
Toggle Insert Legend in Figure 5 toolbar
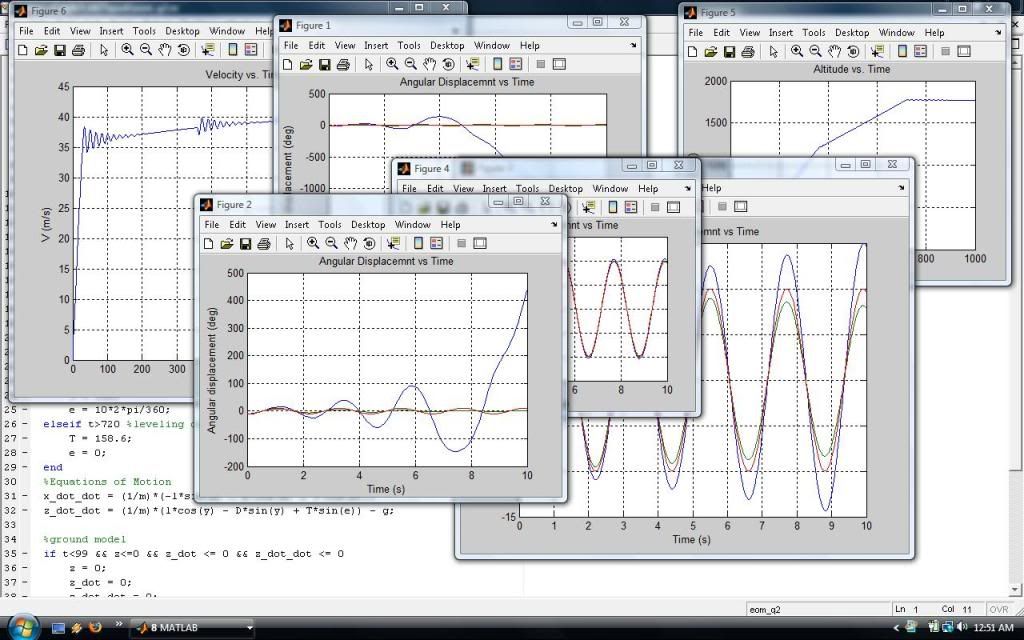(x=919, y=51)
